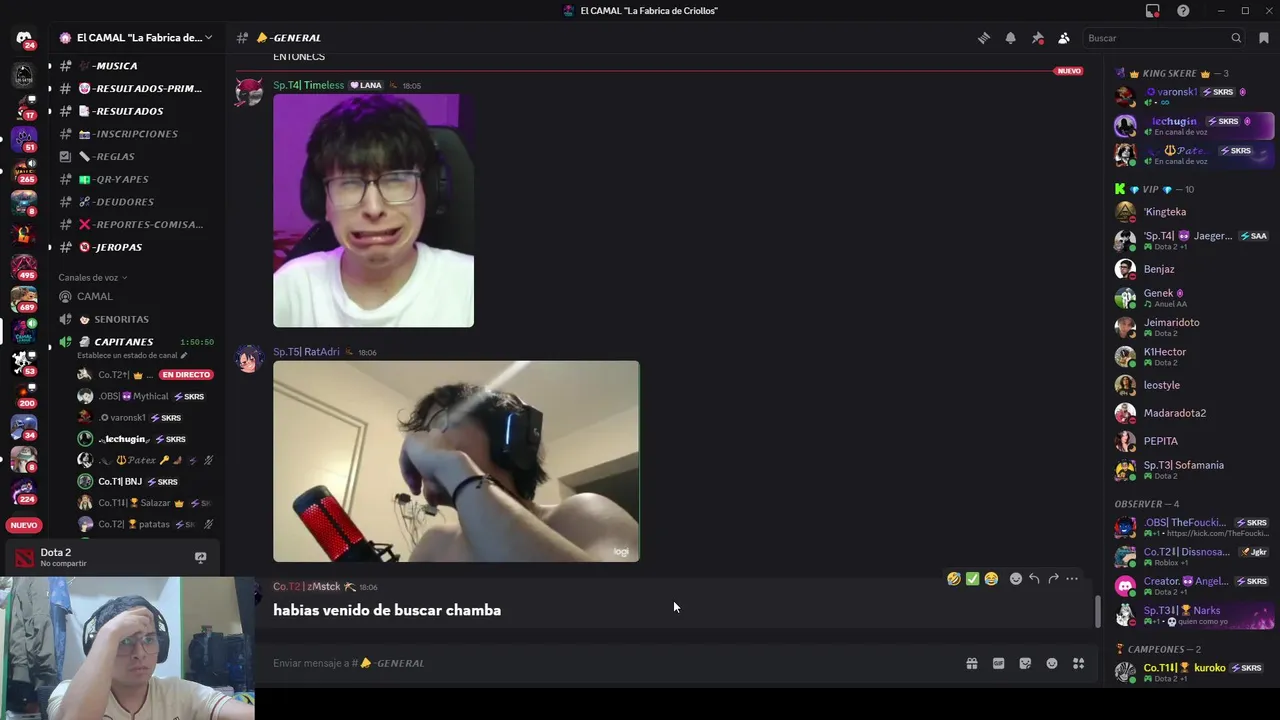The width and height of the screenshot is (1280, 720).
Task: Open the threads icon in channel header
Action: pyautogui.click(x=984, y=38)
